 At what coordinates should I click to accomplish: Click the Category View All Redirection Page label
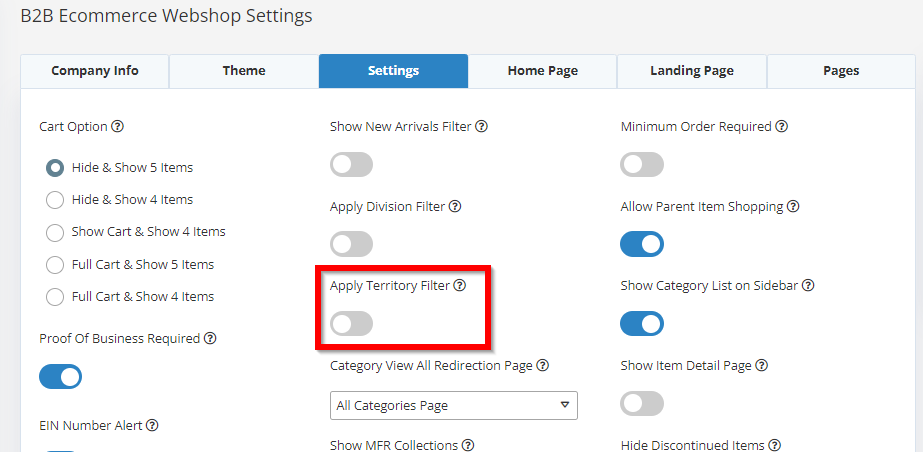[431, 365]
